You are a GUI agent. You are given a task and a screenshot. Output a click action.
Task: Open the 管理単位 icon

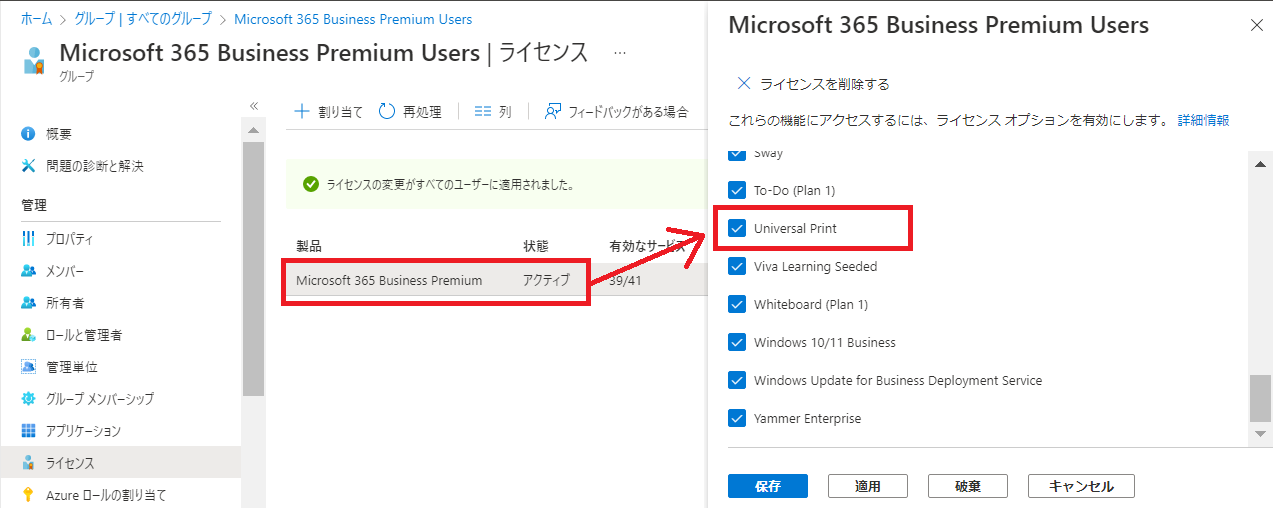[28, 367]
